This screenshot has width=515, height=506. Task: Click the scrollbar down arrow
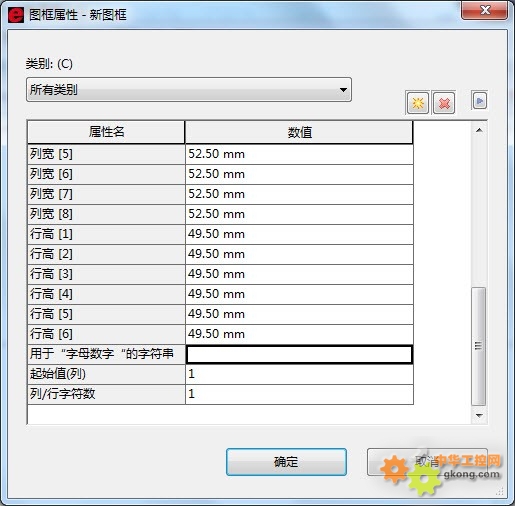point(479,415)
